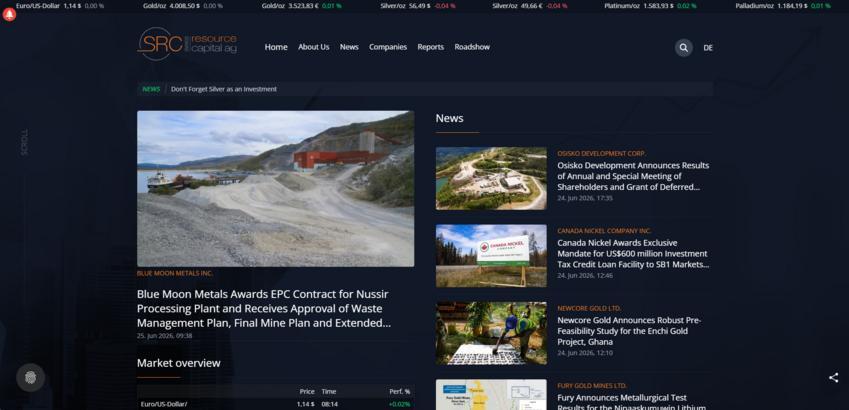This screenshot has width=849, height=410.
Task: Click date 24. Jun 2026, 12:10
Action: click(585, 353)
